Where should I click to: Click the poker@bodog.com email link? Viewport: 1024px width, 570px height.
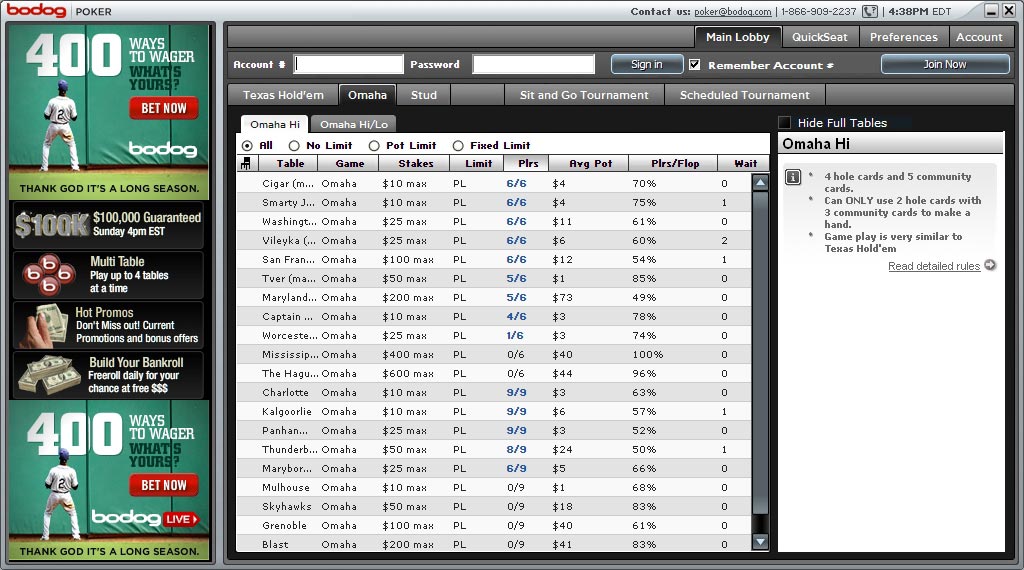(733, 11)
